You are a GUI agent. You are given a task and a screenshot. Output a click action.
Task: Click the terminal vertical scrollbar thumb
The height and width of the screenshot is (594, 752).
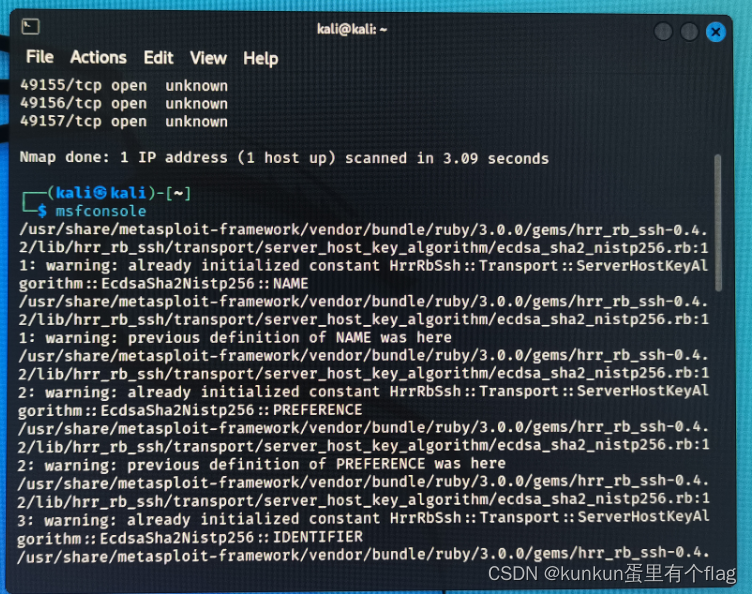tap(718, 222)
